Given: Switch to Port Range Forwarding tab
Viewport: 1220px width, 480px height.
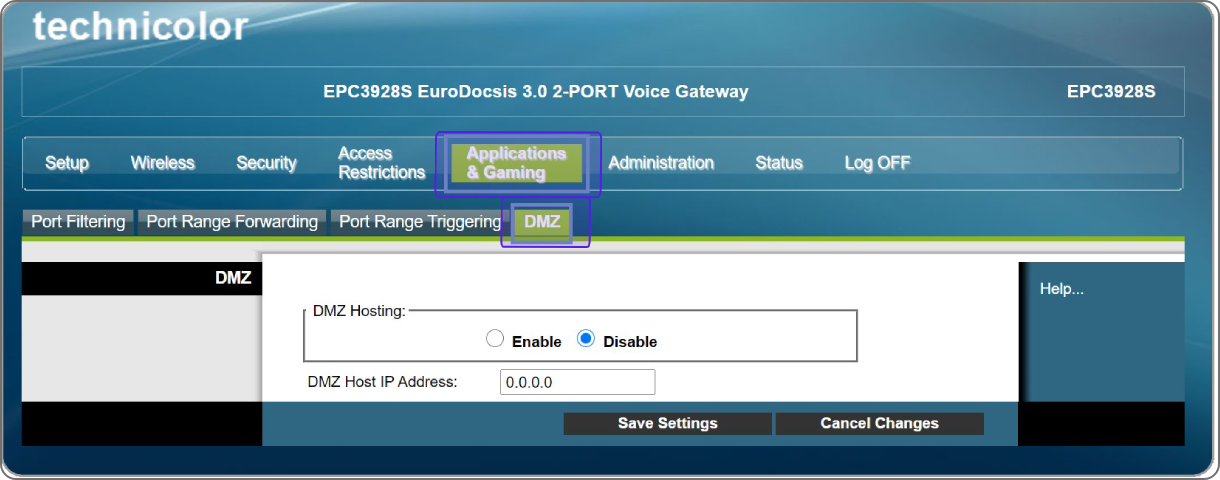Looking at the screenshot, I should click(232, 222).
